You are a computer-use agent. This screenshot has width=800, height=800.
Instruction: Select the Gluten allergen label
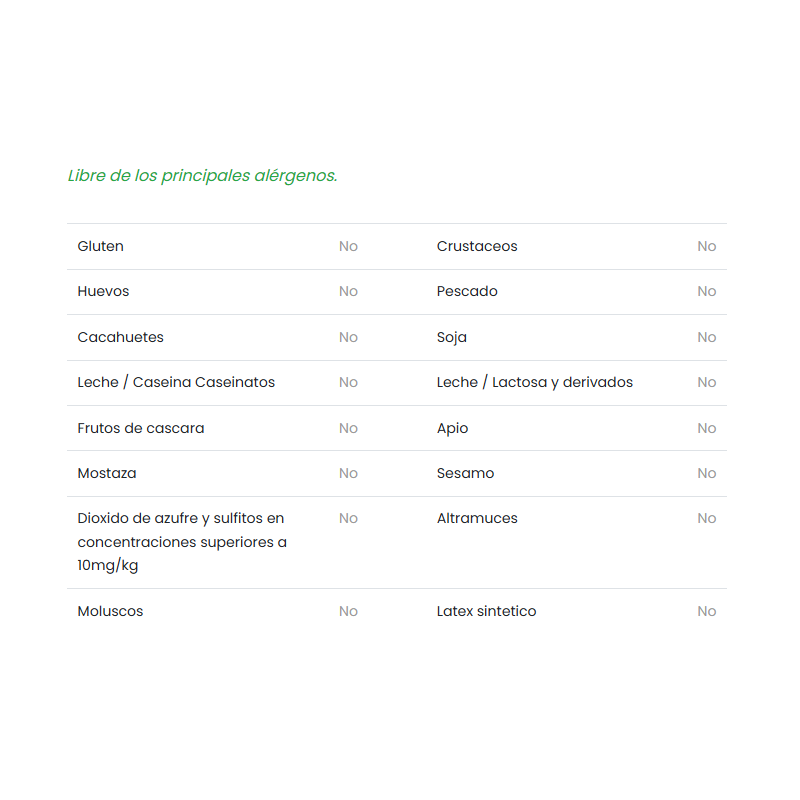[x=101, y=246]
